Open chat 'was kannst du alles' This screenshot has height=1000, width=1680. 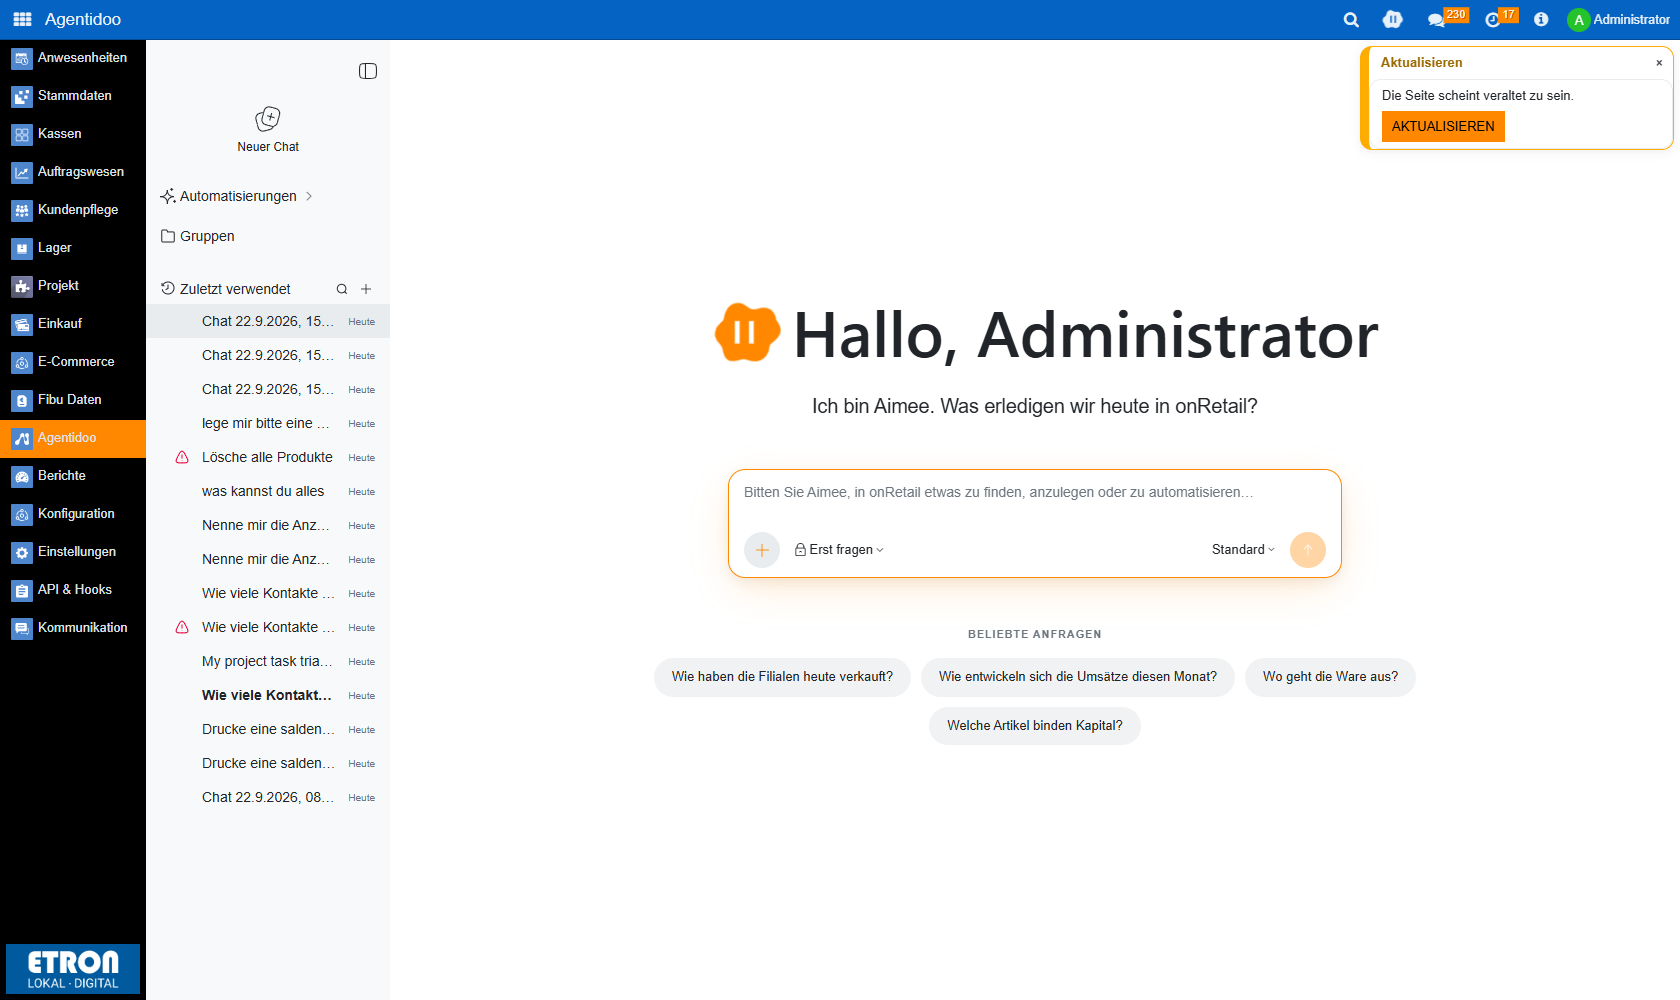tap(268, 492)
